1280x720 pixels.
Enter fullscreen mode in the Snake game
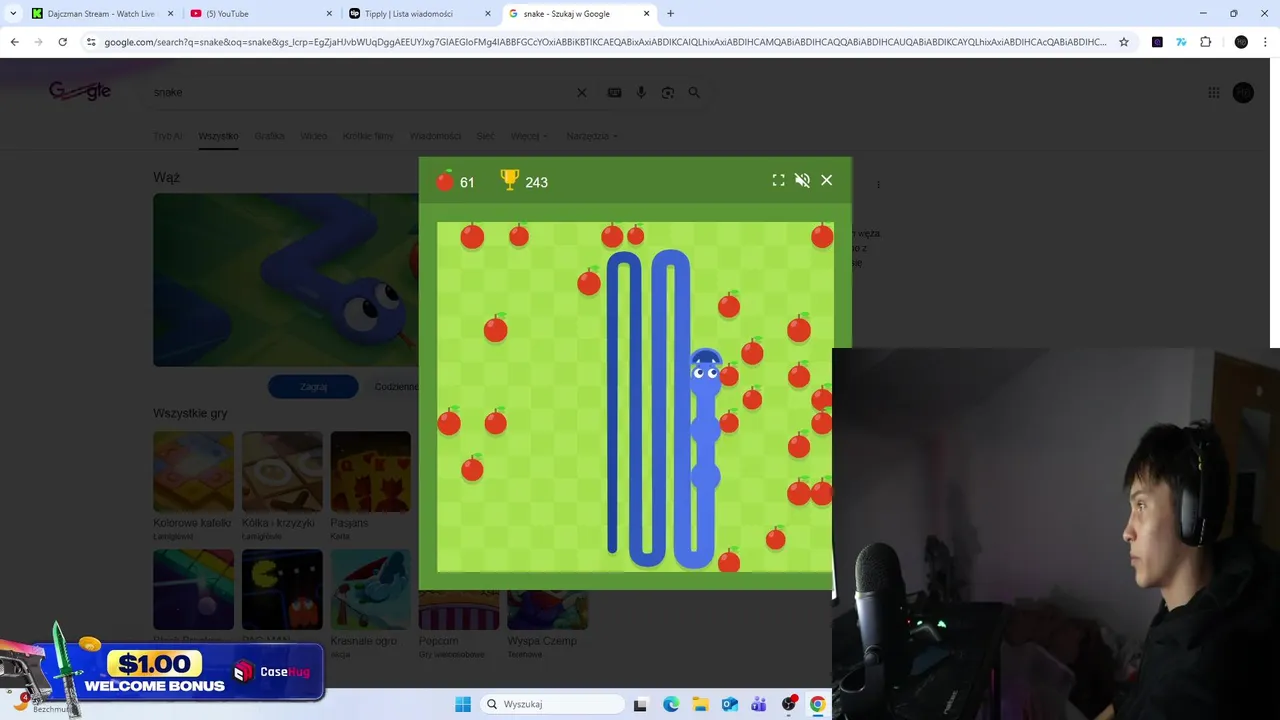click(x=778, y=180)
